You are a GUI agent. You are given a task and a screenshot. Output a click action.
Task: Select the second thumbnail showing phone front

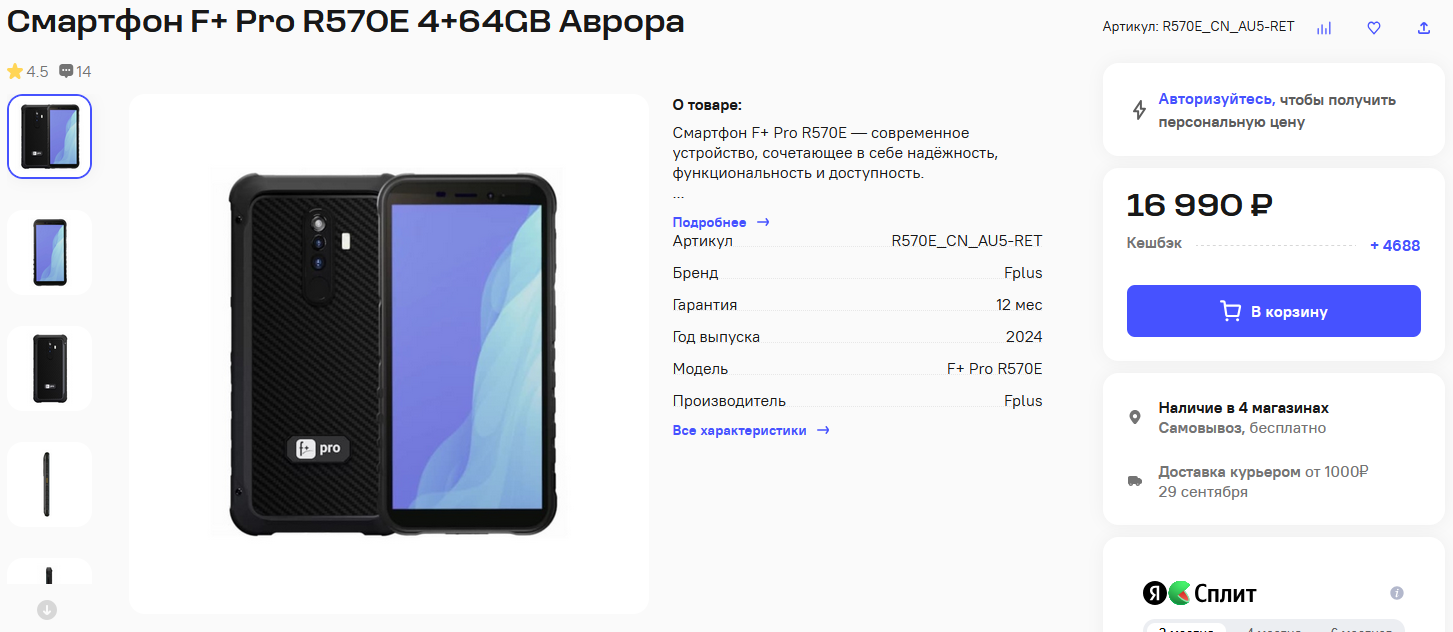[x=50, y=252]
